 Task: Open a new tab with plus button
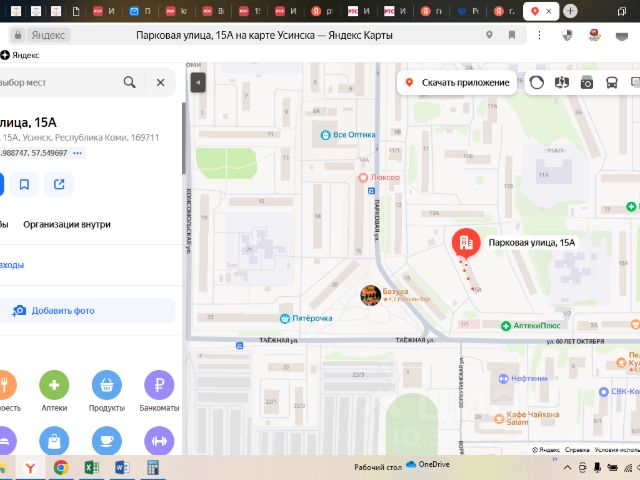[570, 11]
